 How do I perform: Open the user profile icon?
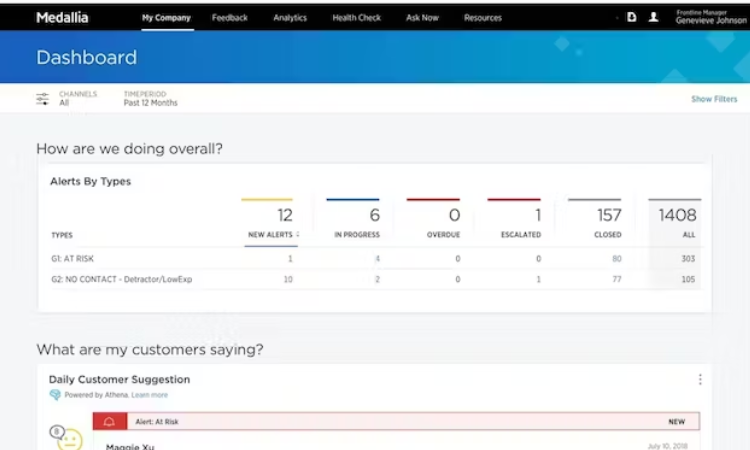tap(653, 17)
